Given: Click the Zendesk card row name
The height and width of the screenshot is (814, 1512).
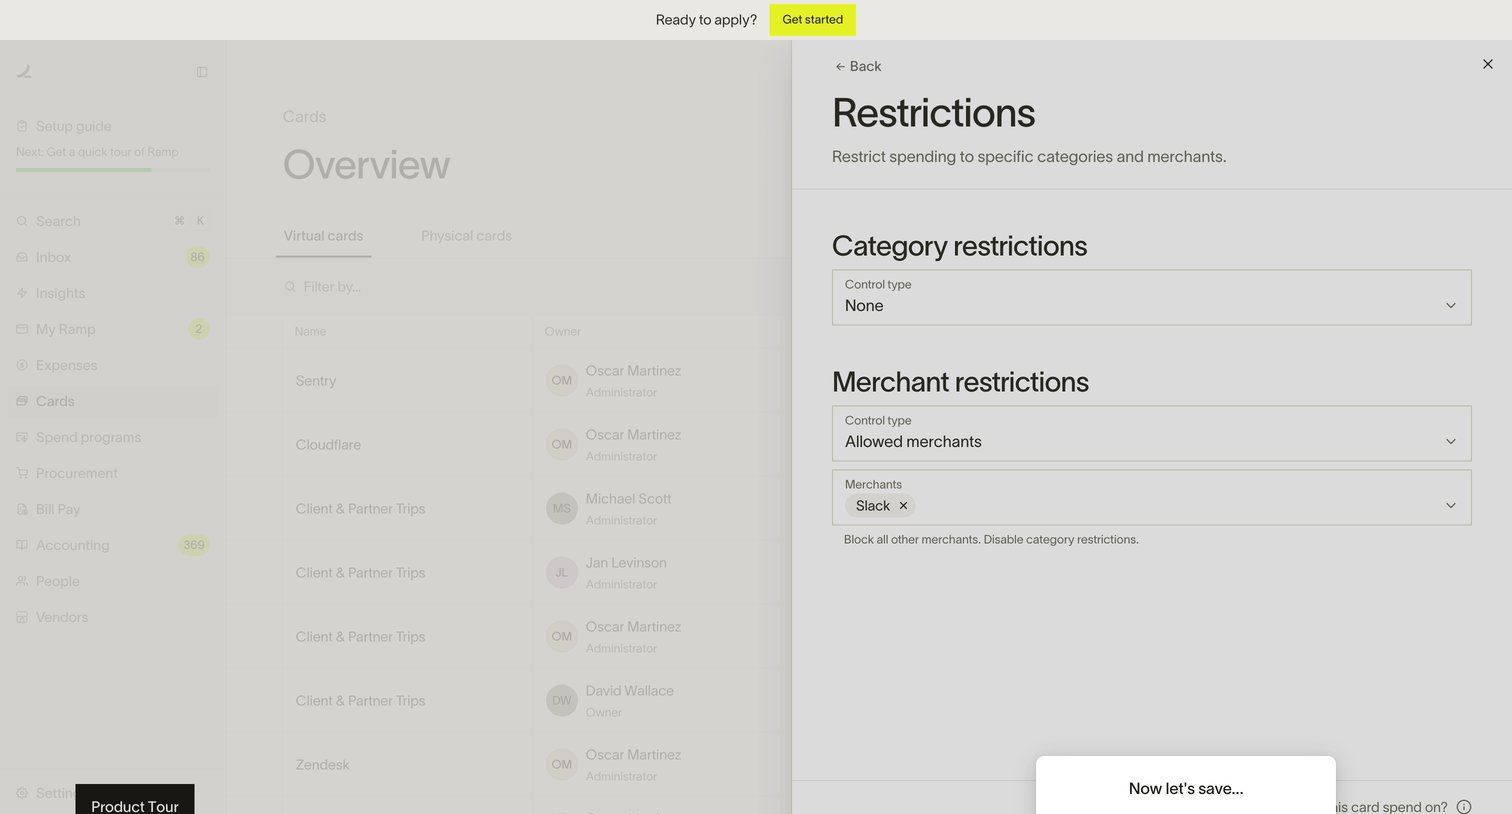Looking at the screenshot, I should click(322, 765).
